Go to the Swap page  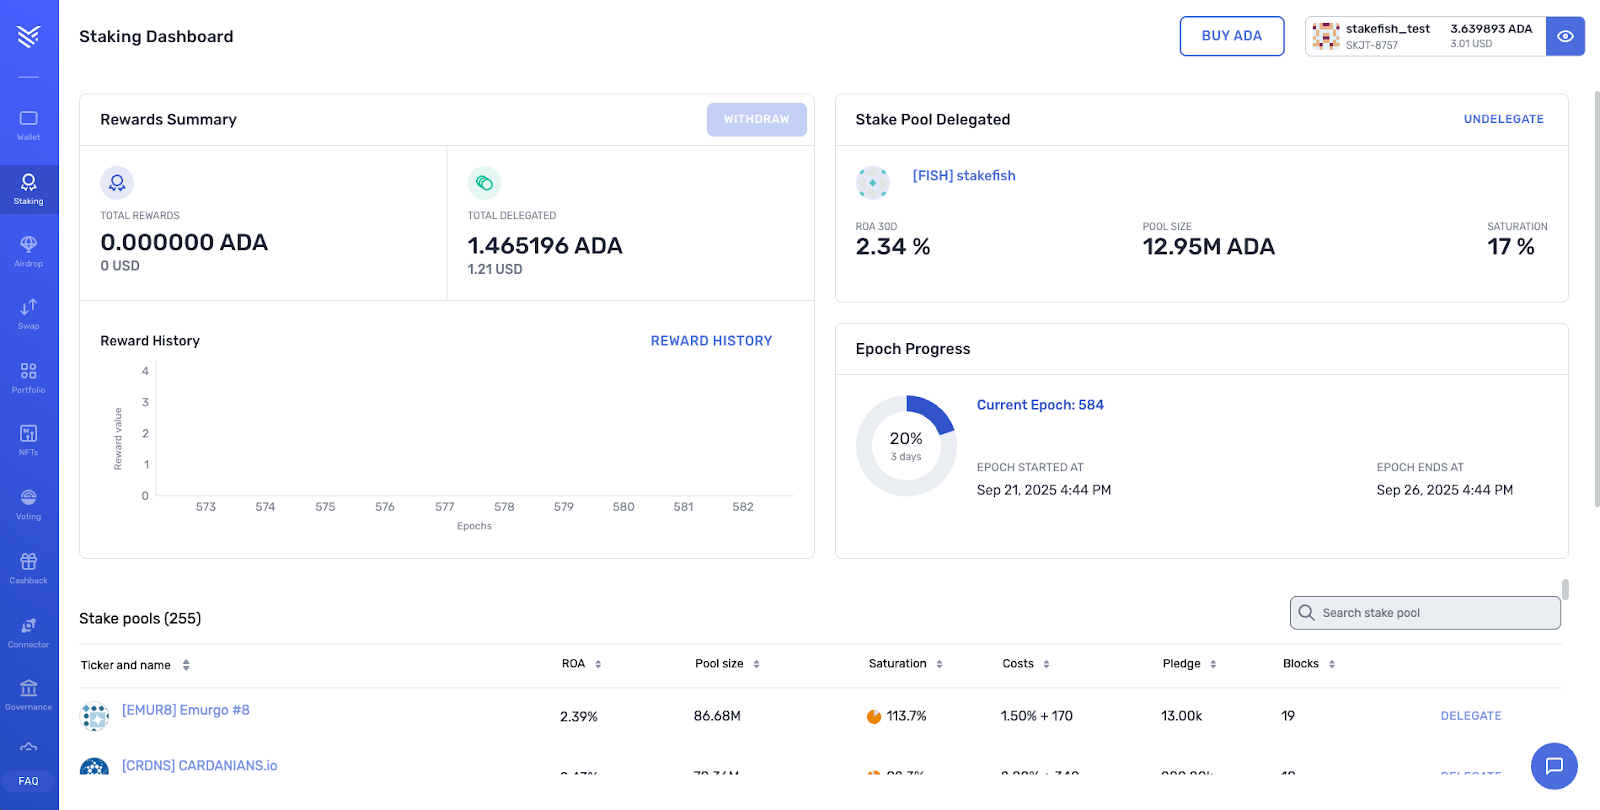(x=29, y=313)
